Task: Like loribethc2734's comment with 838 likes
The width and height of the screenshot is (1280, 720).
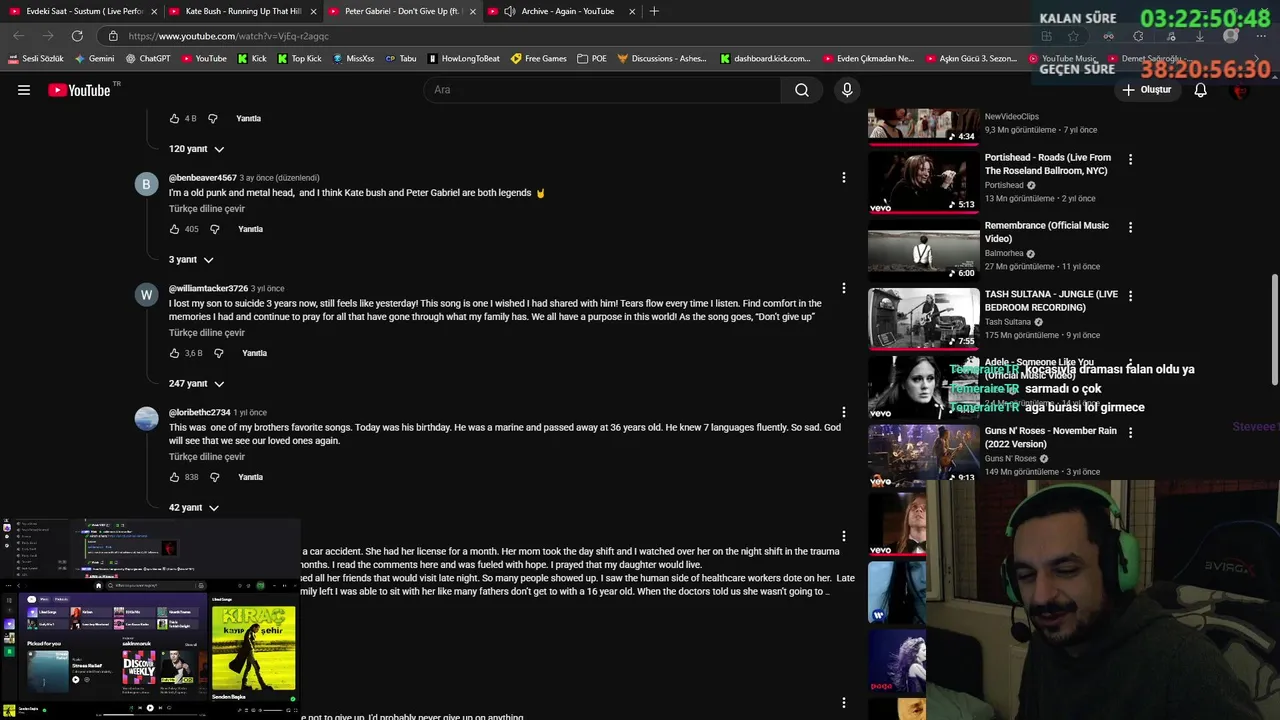Action: 174,477
